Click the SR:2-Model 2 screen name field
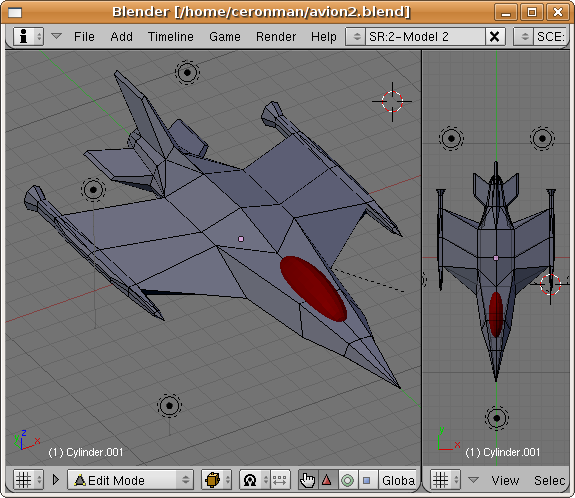Screen dimensions: 575x498 pos(425,37)
